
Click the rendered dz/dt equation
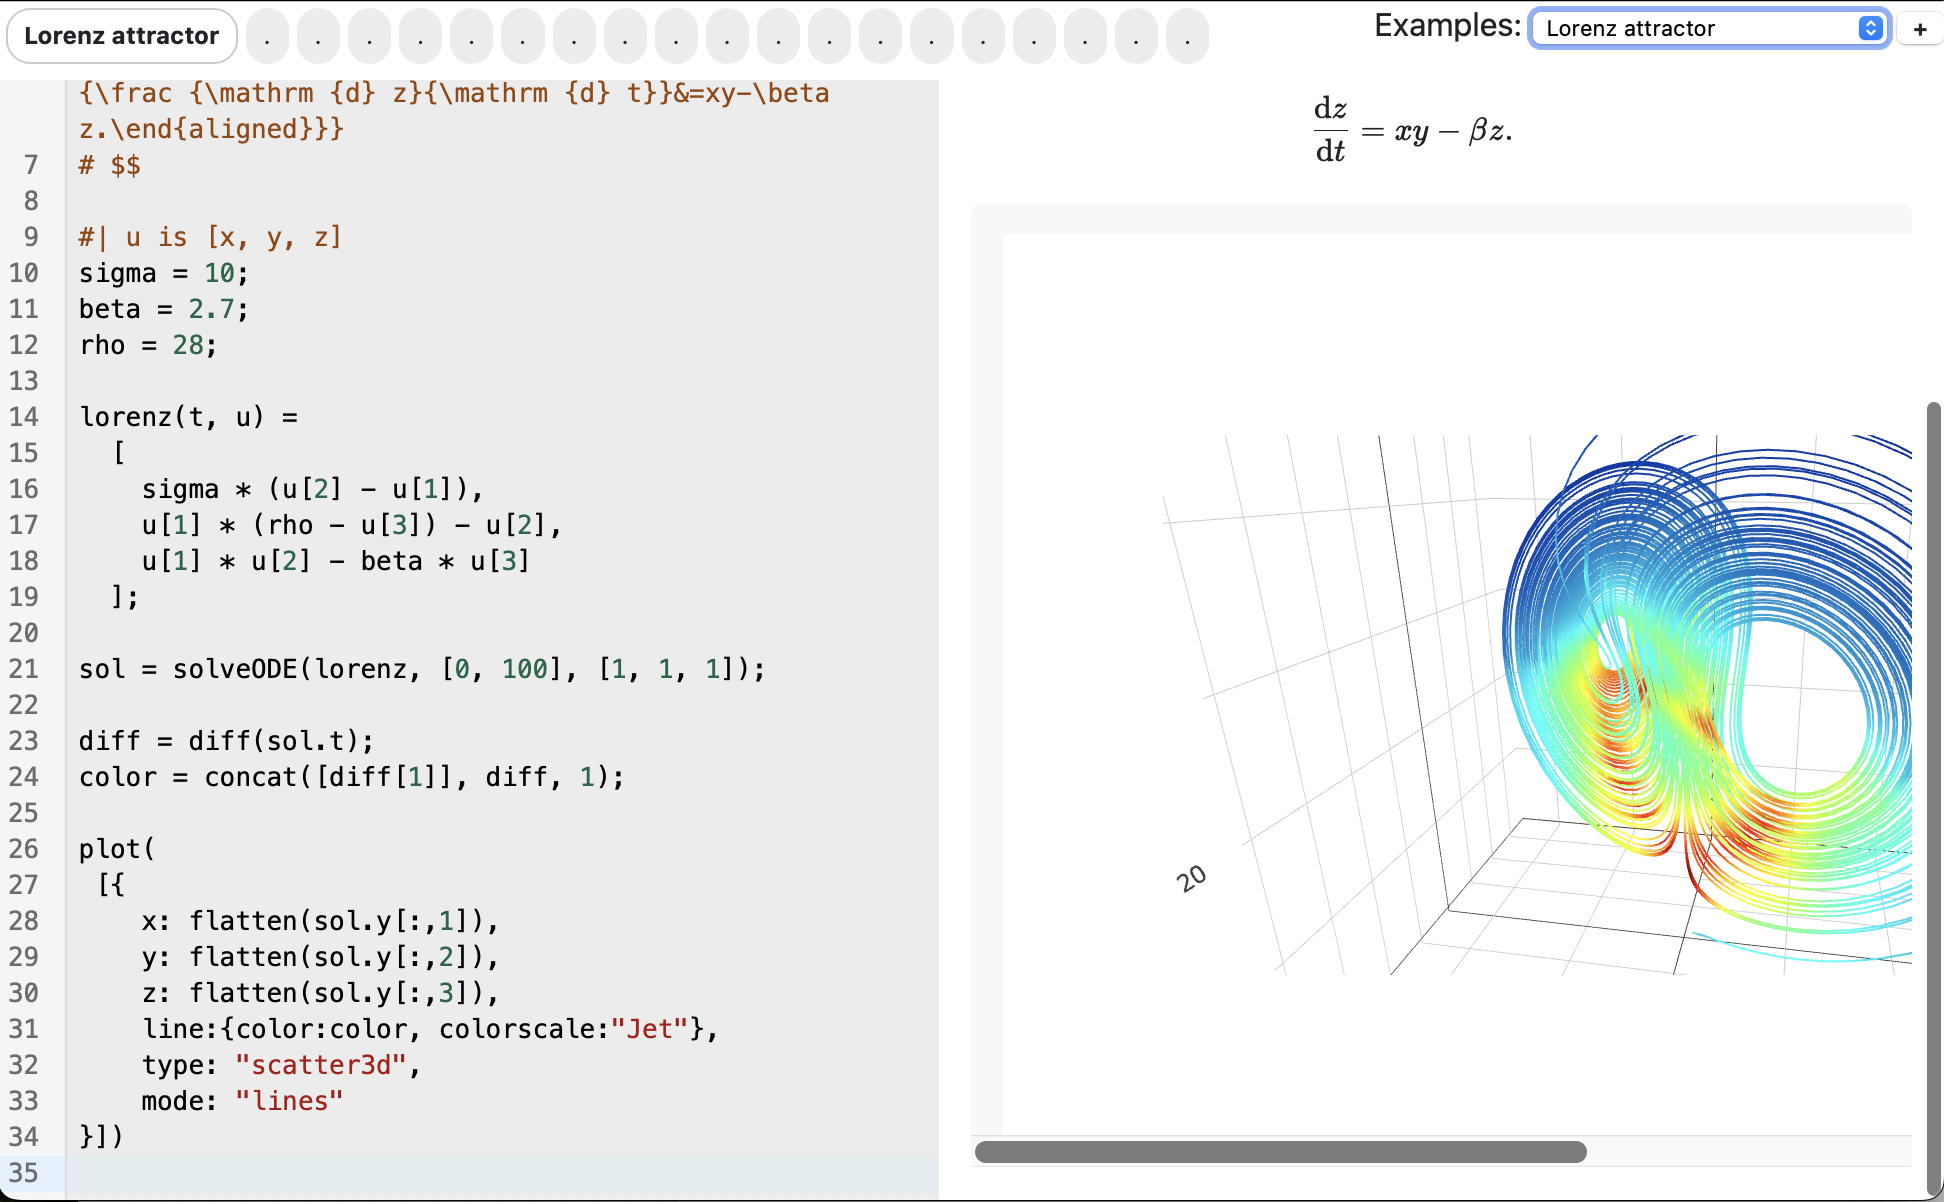[x=1412, y=130]
